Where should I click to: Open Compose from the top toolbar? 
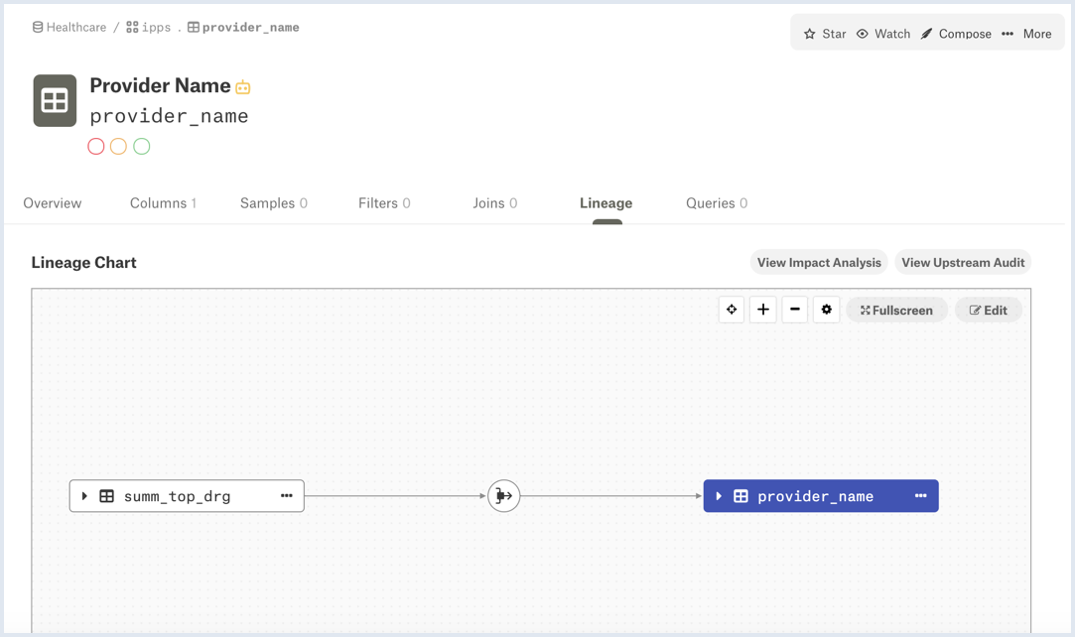[x=956, y=34]
